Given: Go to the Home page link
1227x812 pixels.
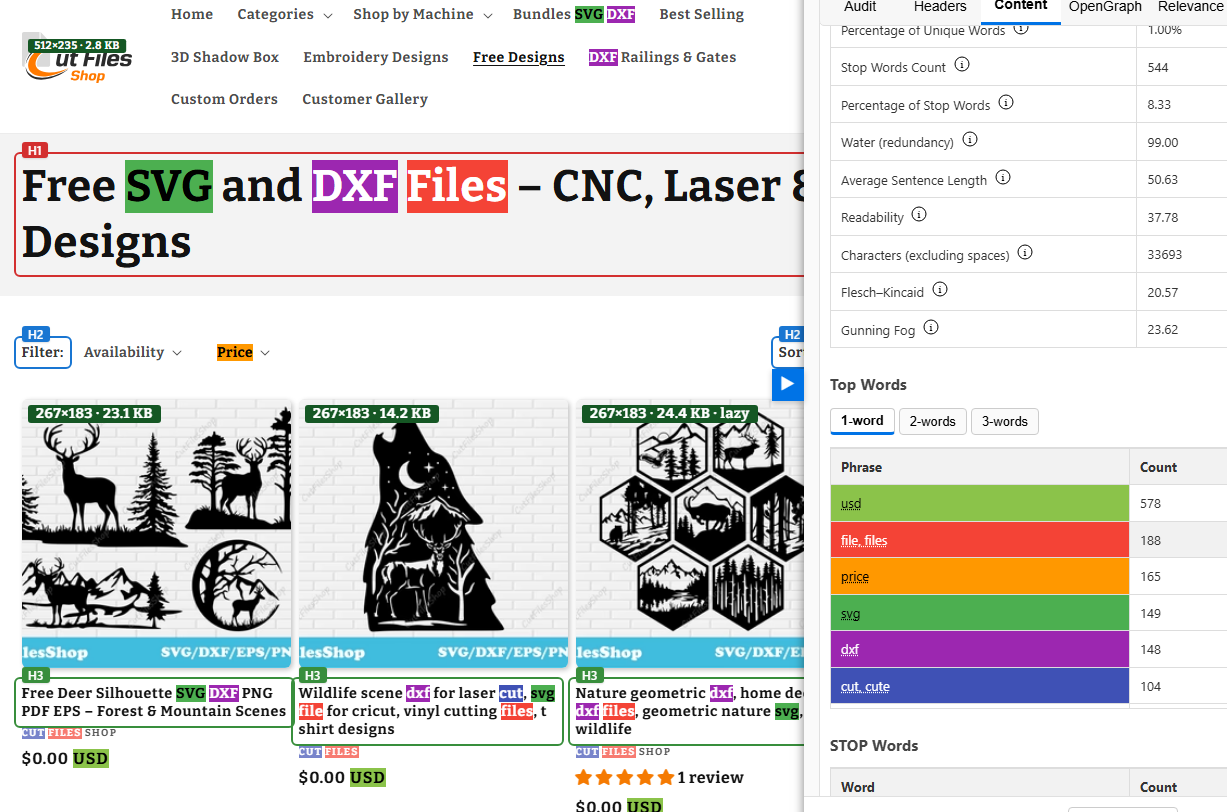Looking at the screenshot, I should click(x=192, y=14).
